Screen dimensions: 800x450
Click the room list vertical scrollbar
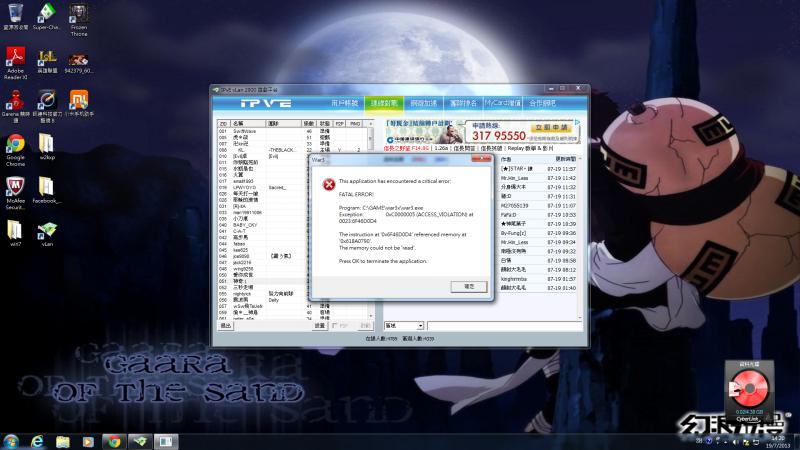(371, 219)
